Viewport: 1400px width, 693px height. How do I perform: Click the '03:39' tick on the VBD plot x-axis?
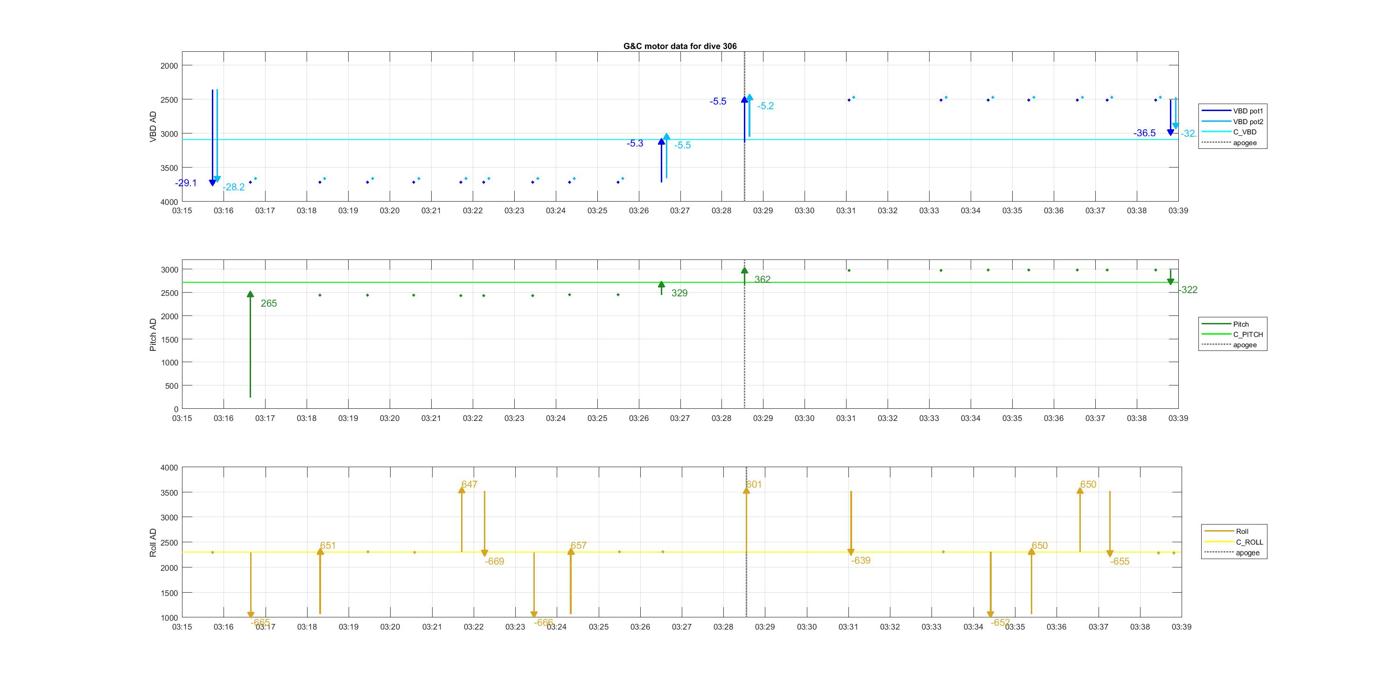(1178, 211)
